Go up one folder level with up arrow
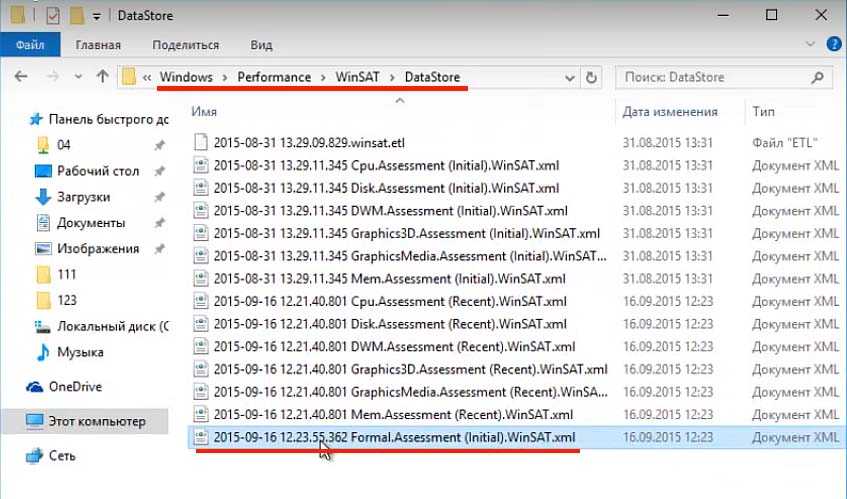847x499 pixels. pyautogui.click(x=102, y=77)
